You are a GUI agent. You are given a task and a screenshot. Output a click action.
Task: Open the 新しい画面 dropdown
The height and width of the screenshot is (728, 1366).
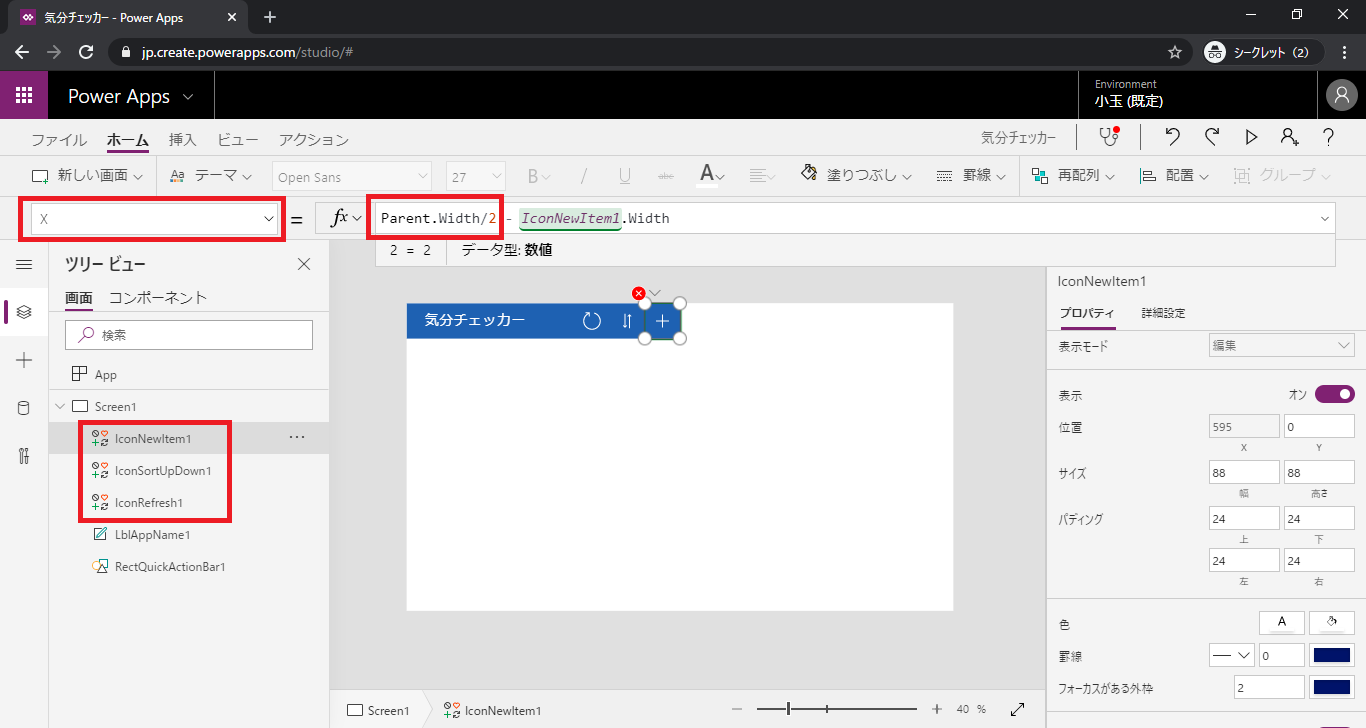point(87,175)
